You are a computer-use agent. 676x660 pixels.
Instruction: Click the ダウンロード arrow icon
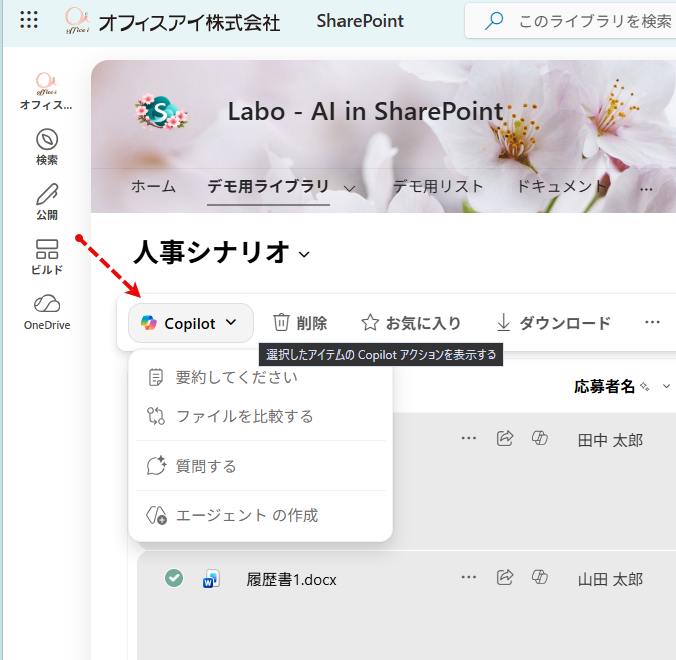pos(503,322)
